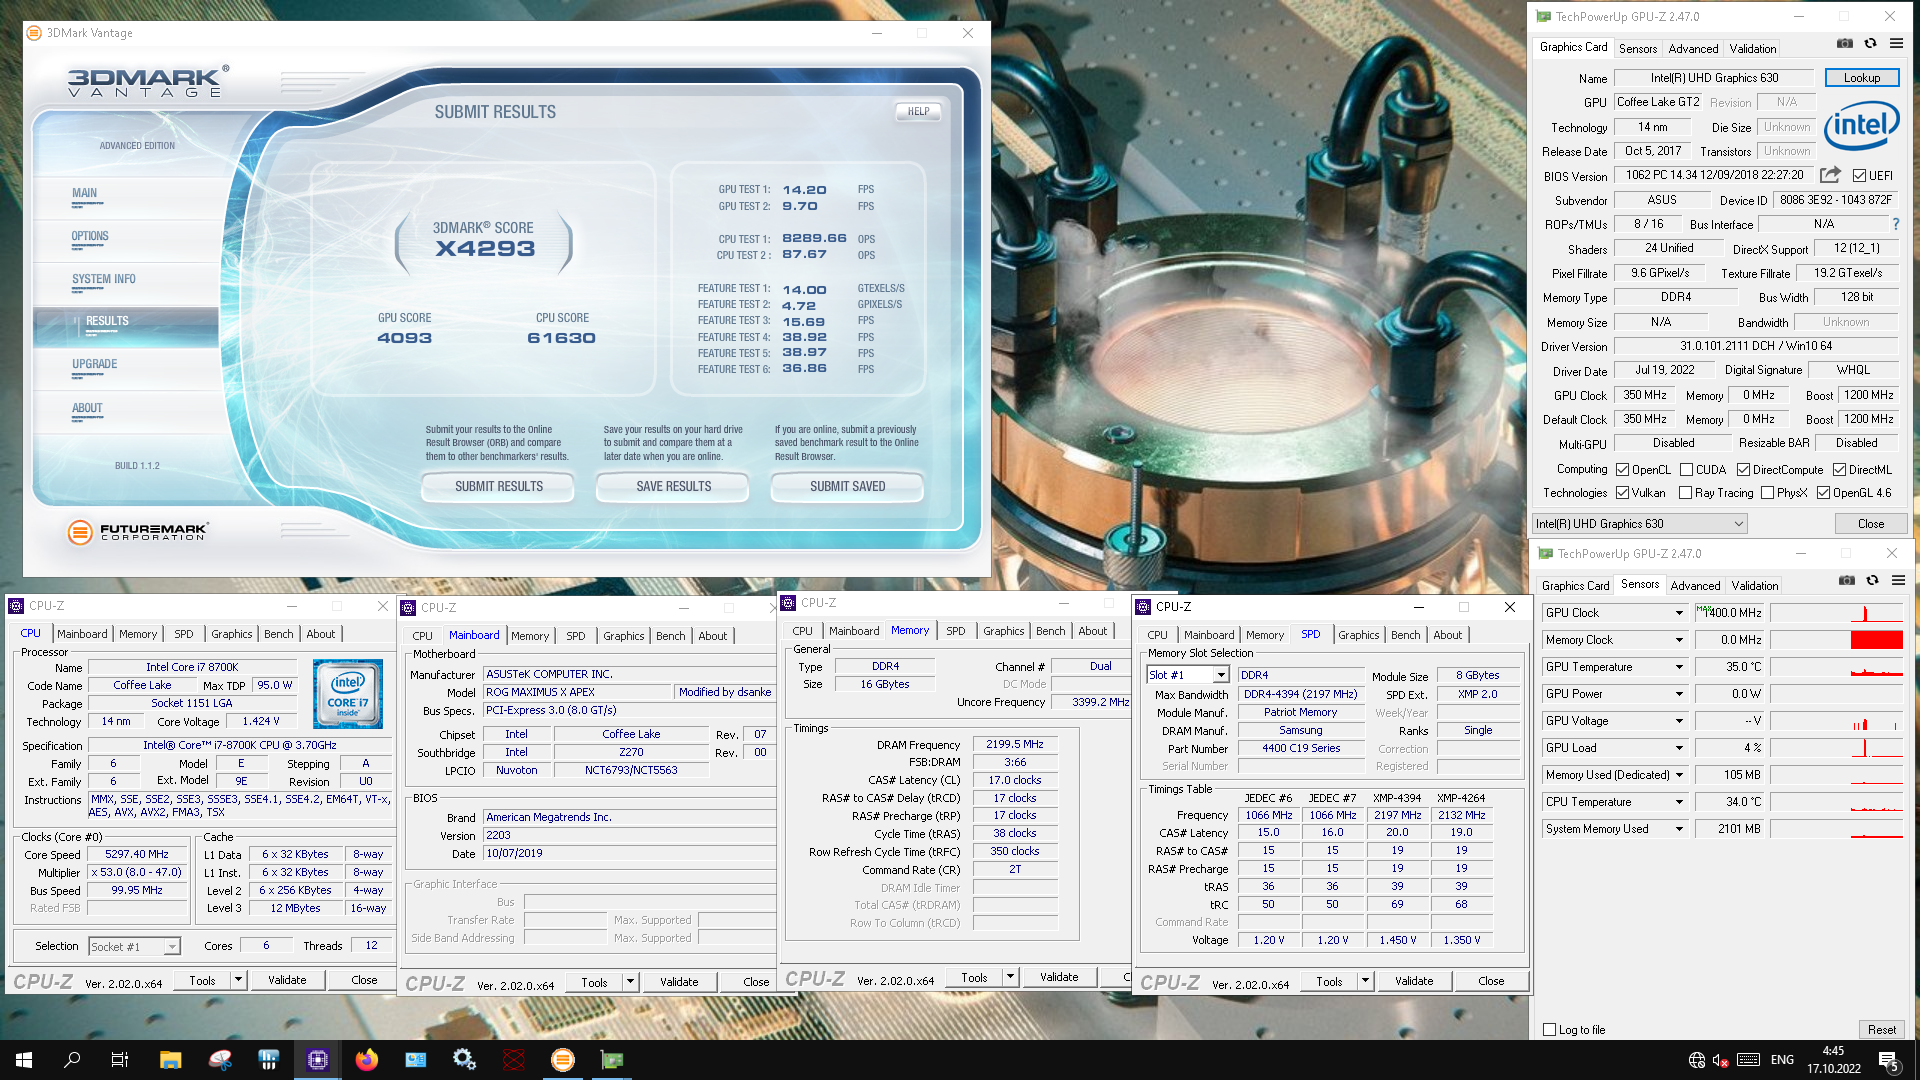
Task: Click network globe icon in system tray
Action: 1697,1060
